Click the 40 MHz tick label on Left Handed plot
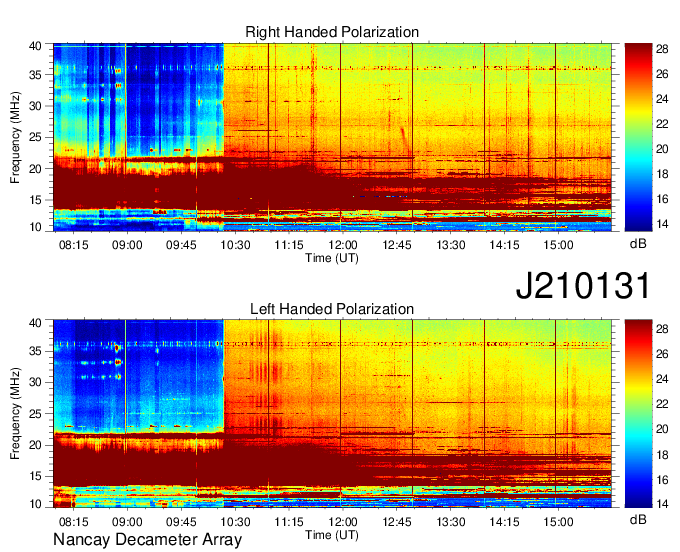 (x=36, y=323)
